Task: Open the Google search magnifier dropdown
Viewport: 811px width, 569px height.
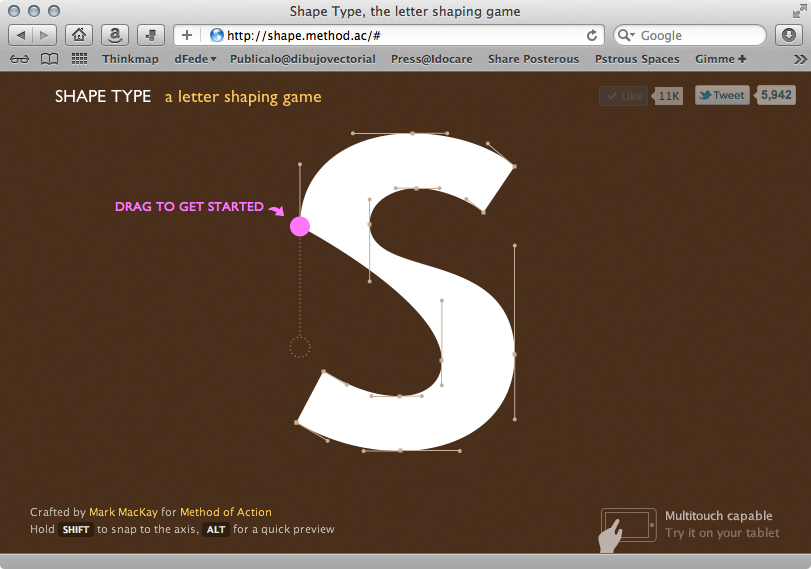Action: (x=627, y=35)
